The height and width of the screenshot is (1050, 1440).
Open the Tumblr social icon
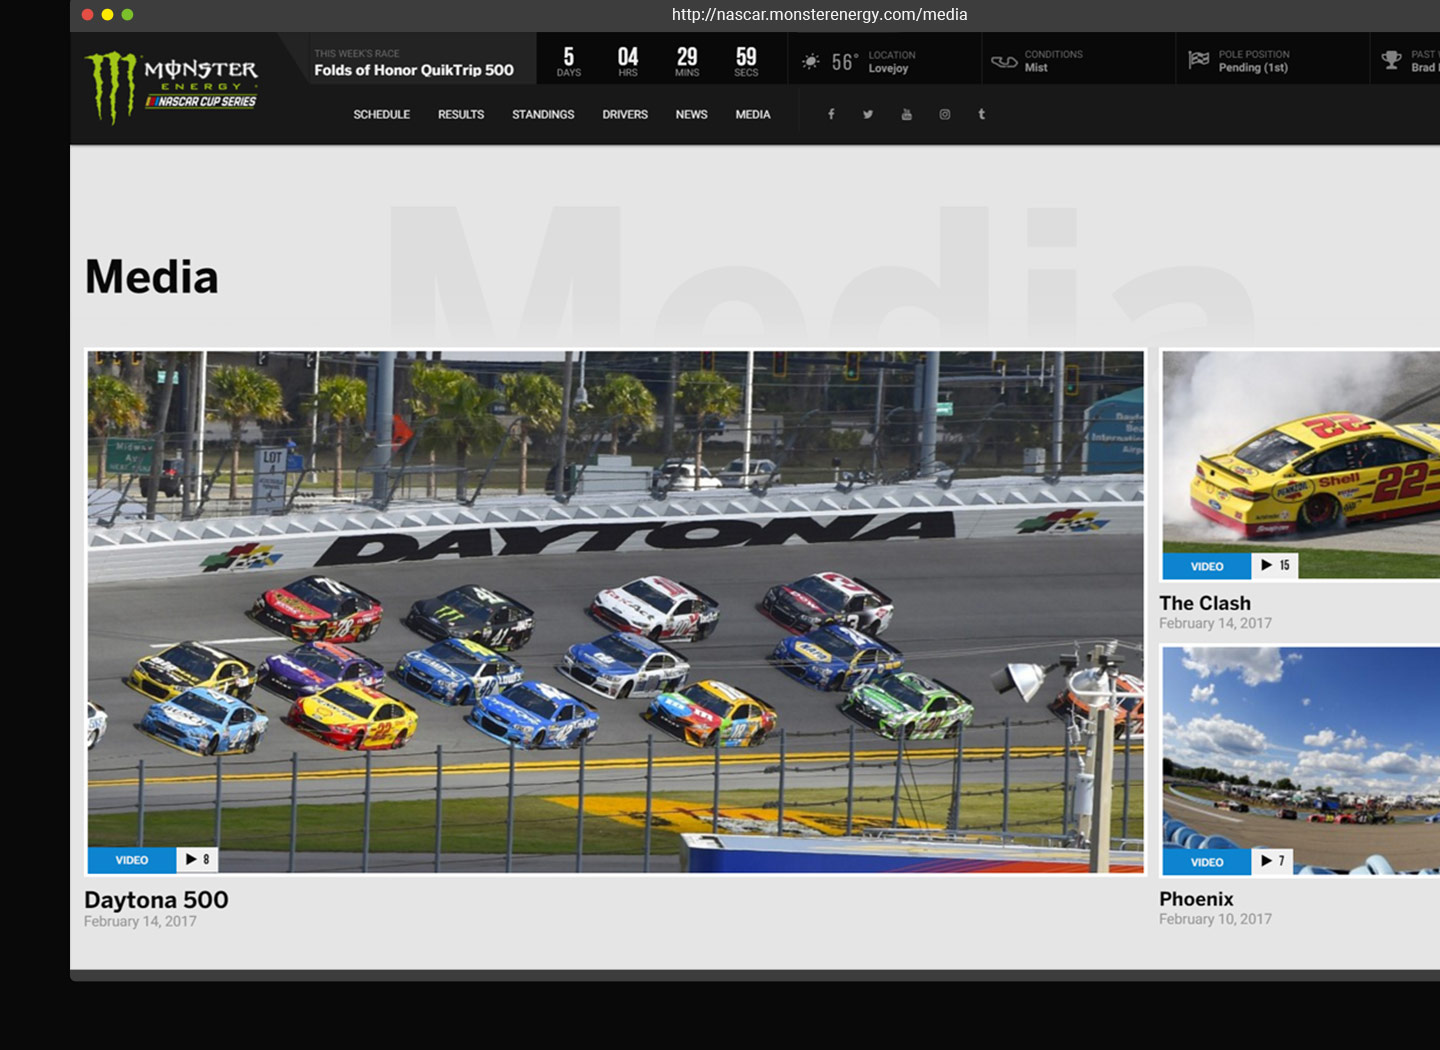[x=981, y=114]
